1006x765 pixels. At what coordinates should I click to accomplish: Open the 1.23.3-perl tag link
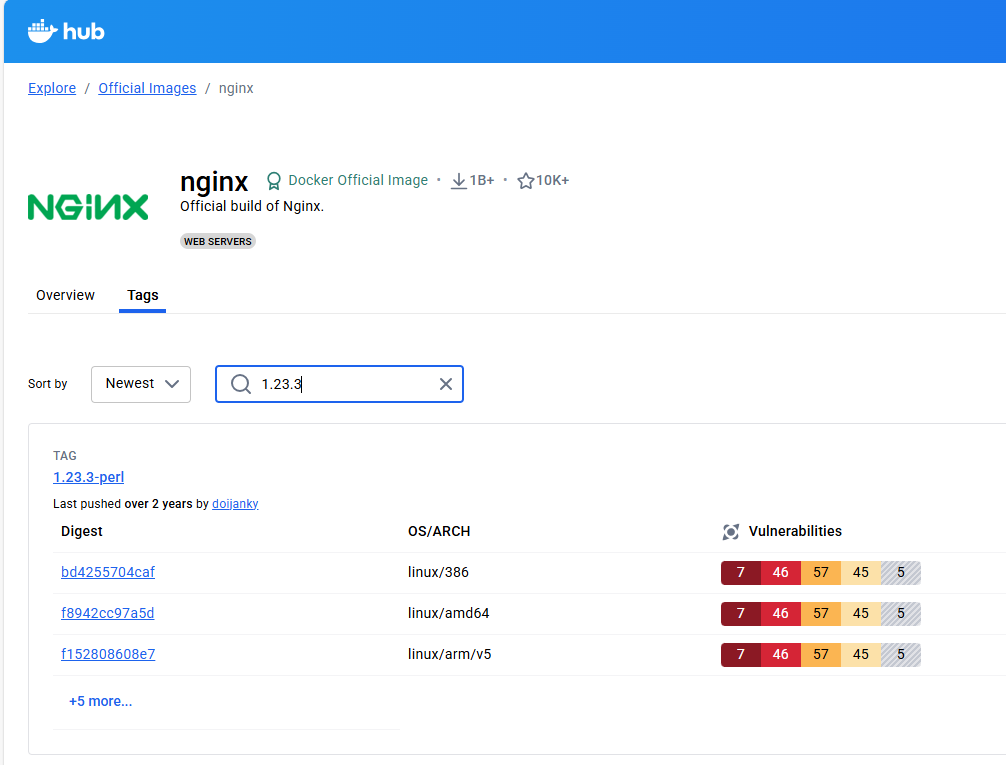click(x=89, y=477)
